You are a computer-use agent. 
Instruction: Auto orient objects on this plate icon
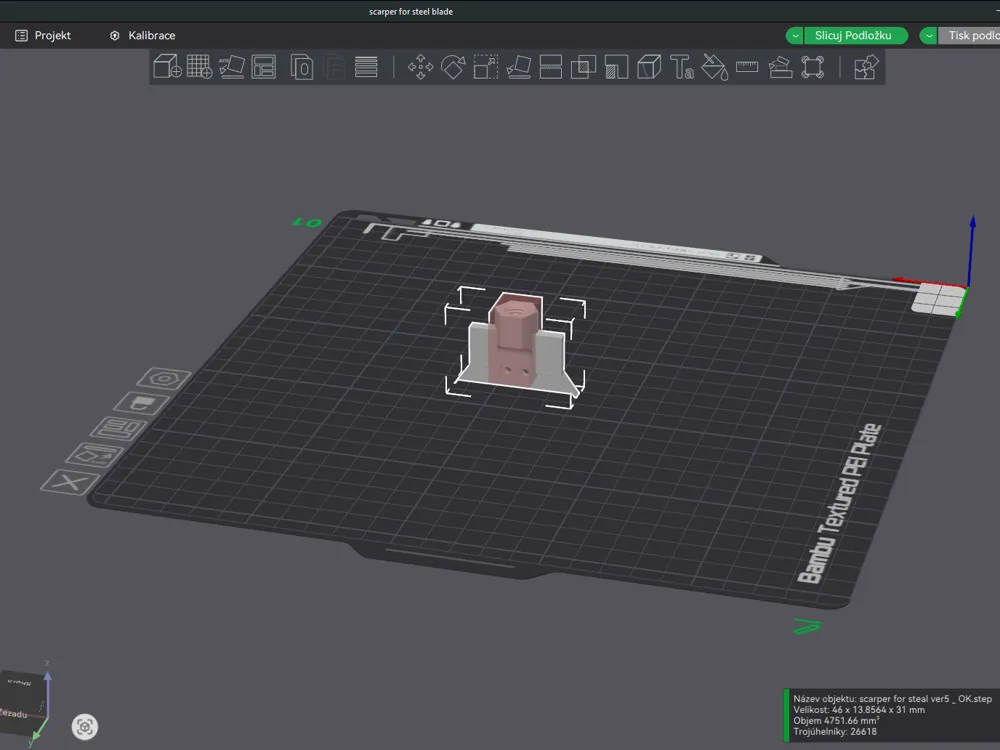(x=94, y=455)
